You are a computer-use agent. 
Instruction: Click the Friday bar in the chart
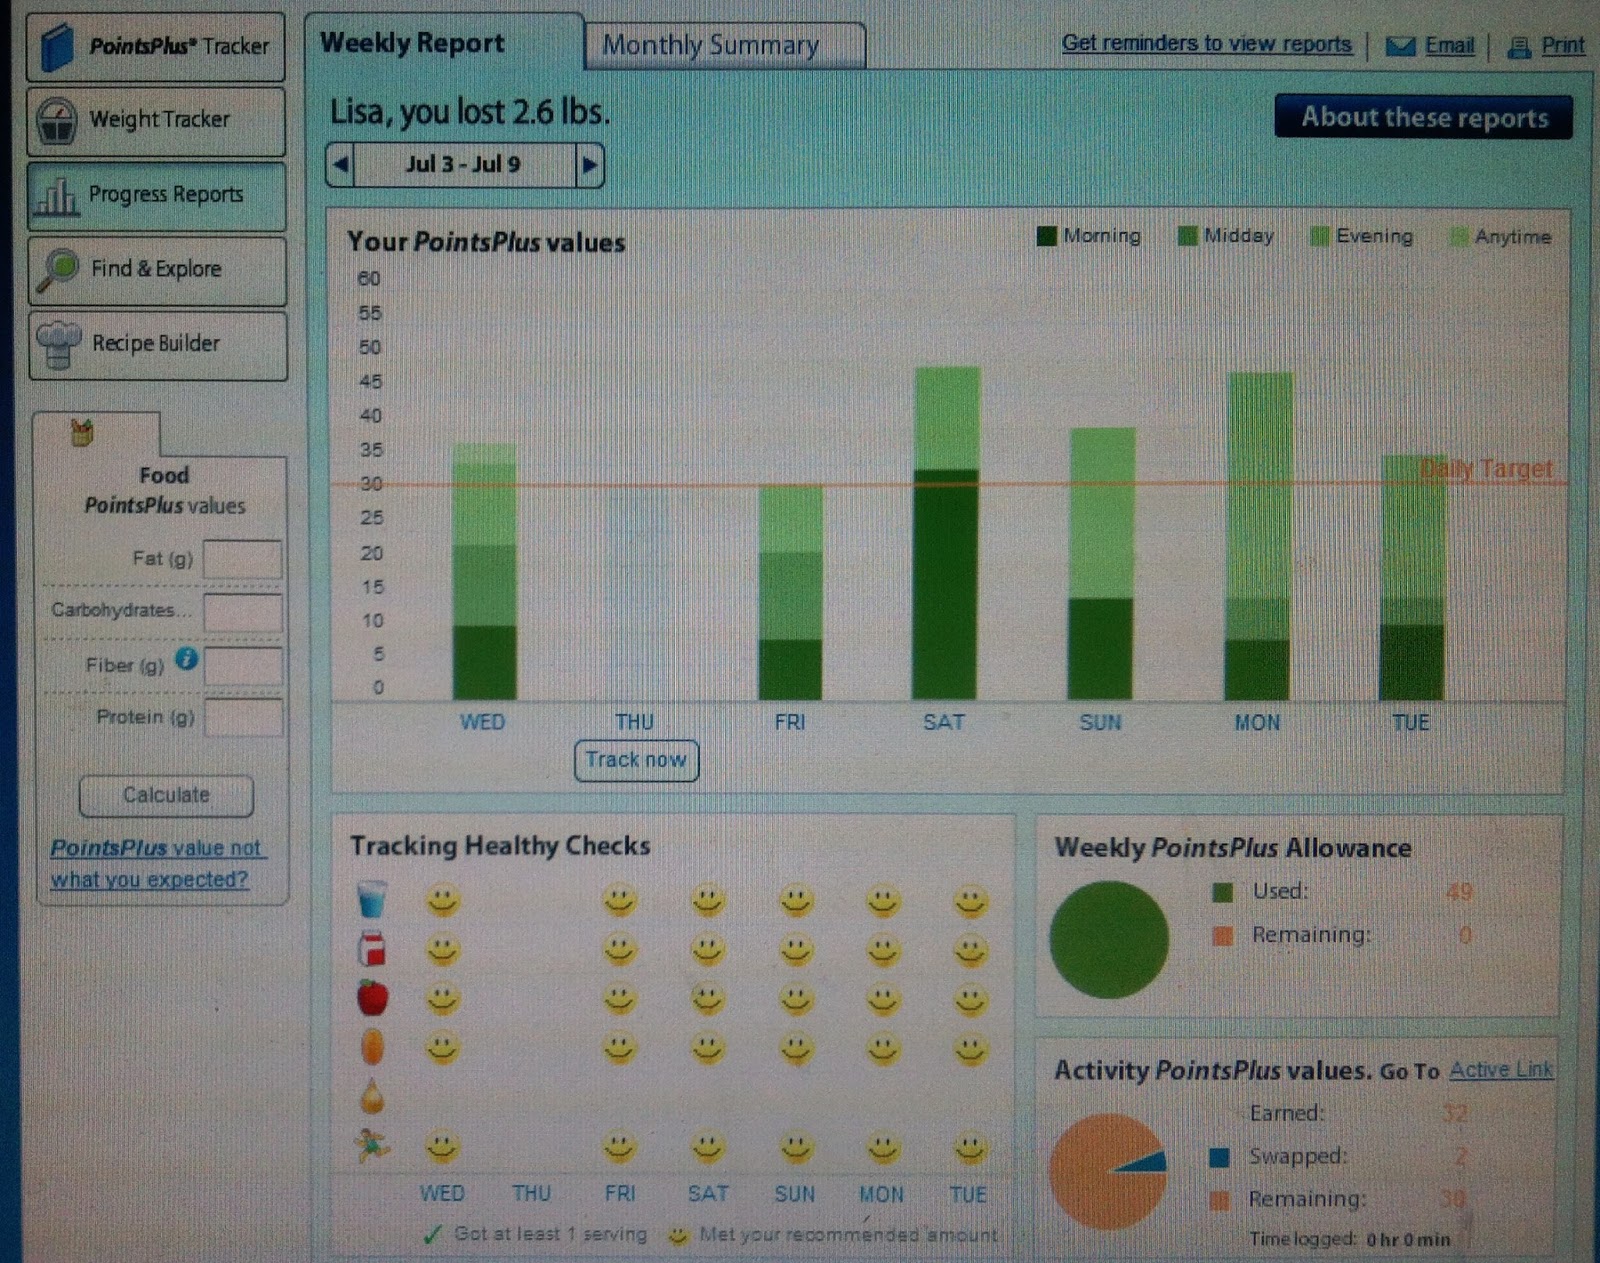coord(790,593)
